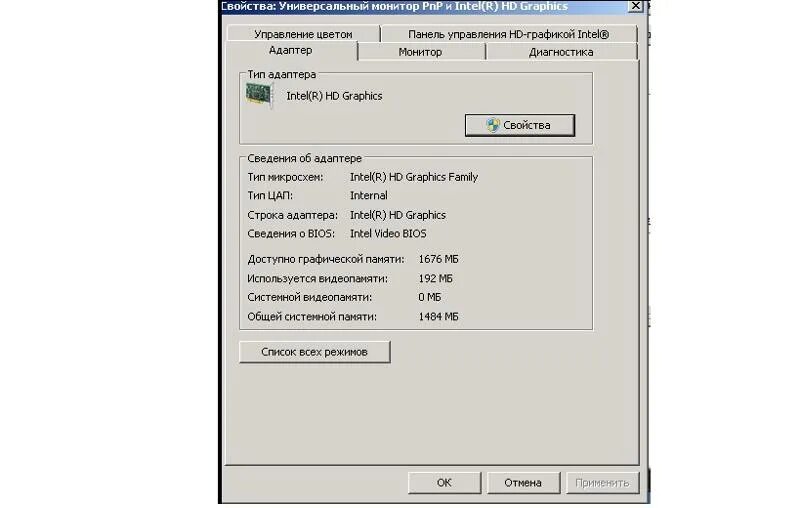Open adapter Свойства button with shield

519,125
